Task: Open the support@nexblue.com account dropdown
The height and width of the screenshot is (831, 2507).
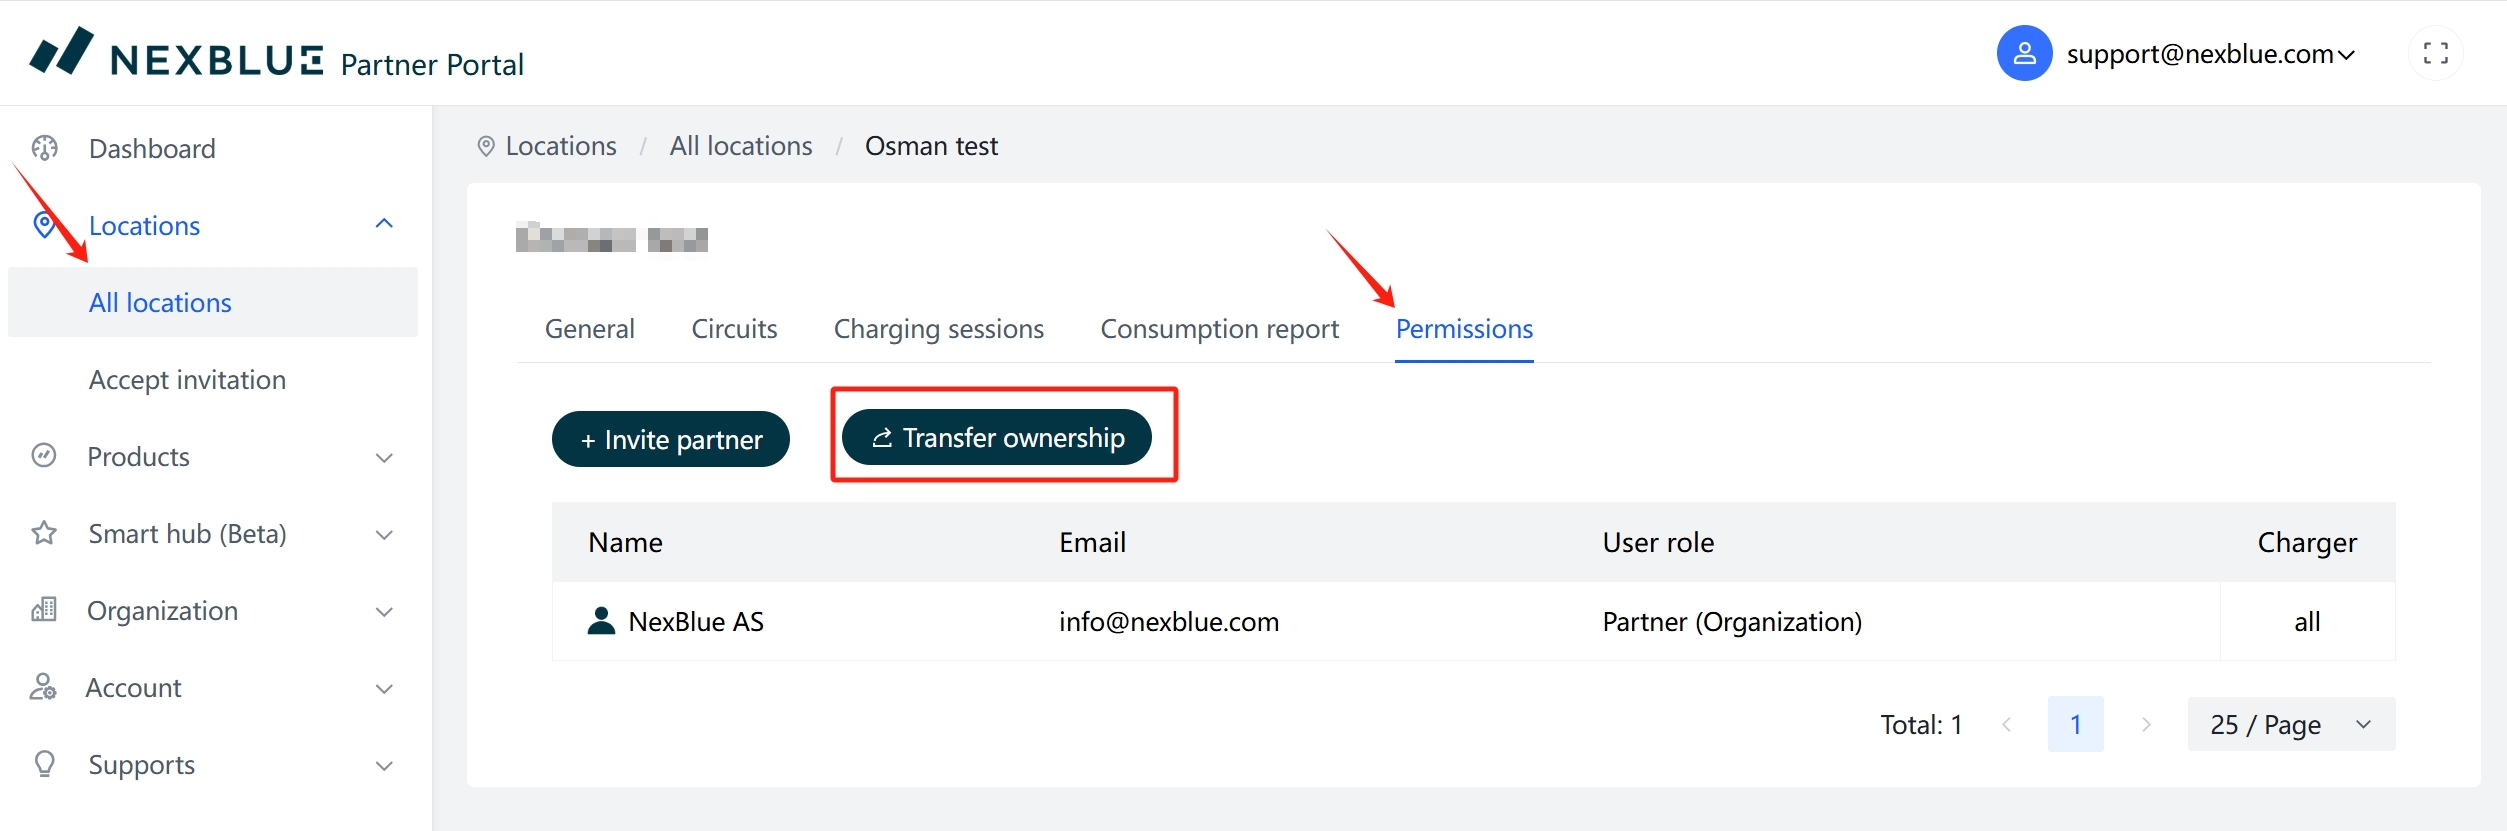Action: pos(2210,54)
